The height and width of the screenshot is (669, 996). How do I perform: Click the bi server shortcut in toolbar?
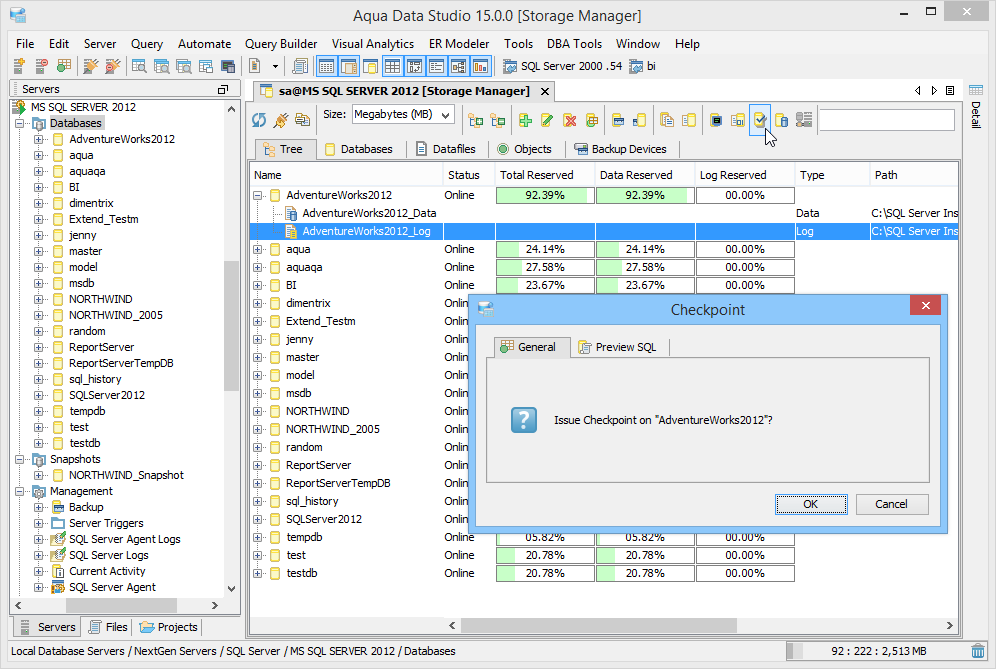pos(642,66)
